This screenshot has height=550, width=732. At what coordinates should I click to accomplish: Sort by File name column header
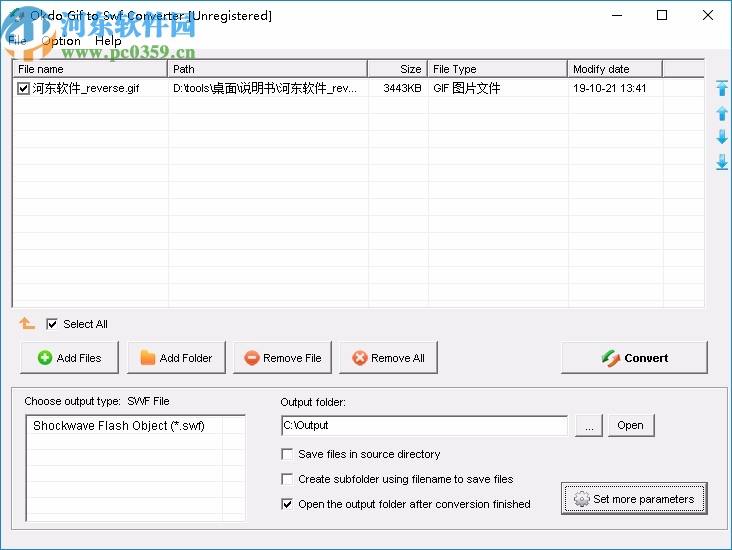[90, 69]
